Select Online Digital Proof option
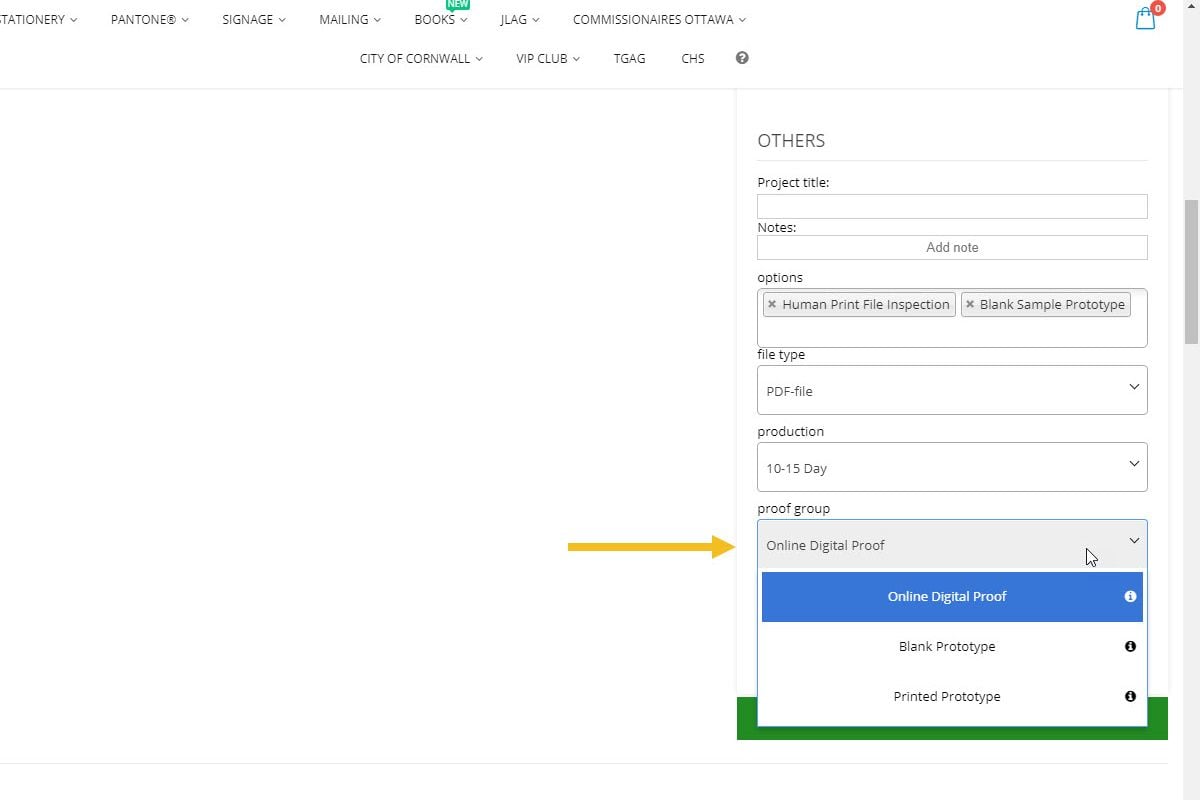 point(946,596)
